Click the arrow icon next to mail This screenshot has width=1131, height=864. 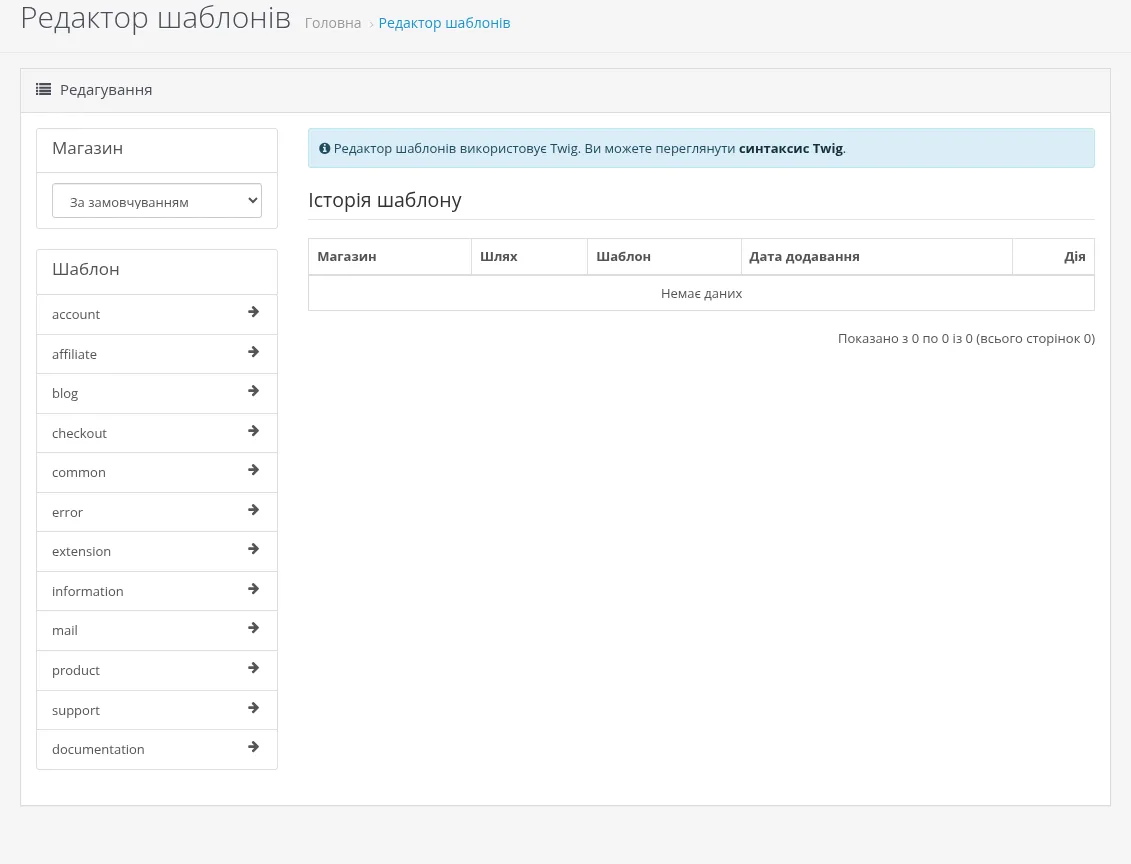[253, 628]
